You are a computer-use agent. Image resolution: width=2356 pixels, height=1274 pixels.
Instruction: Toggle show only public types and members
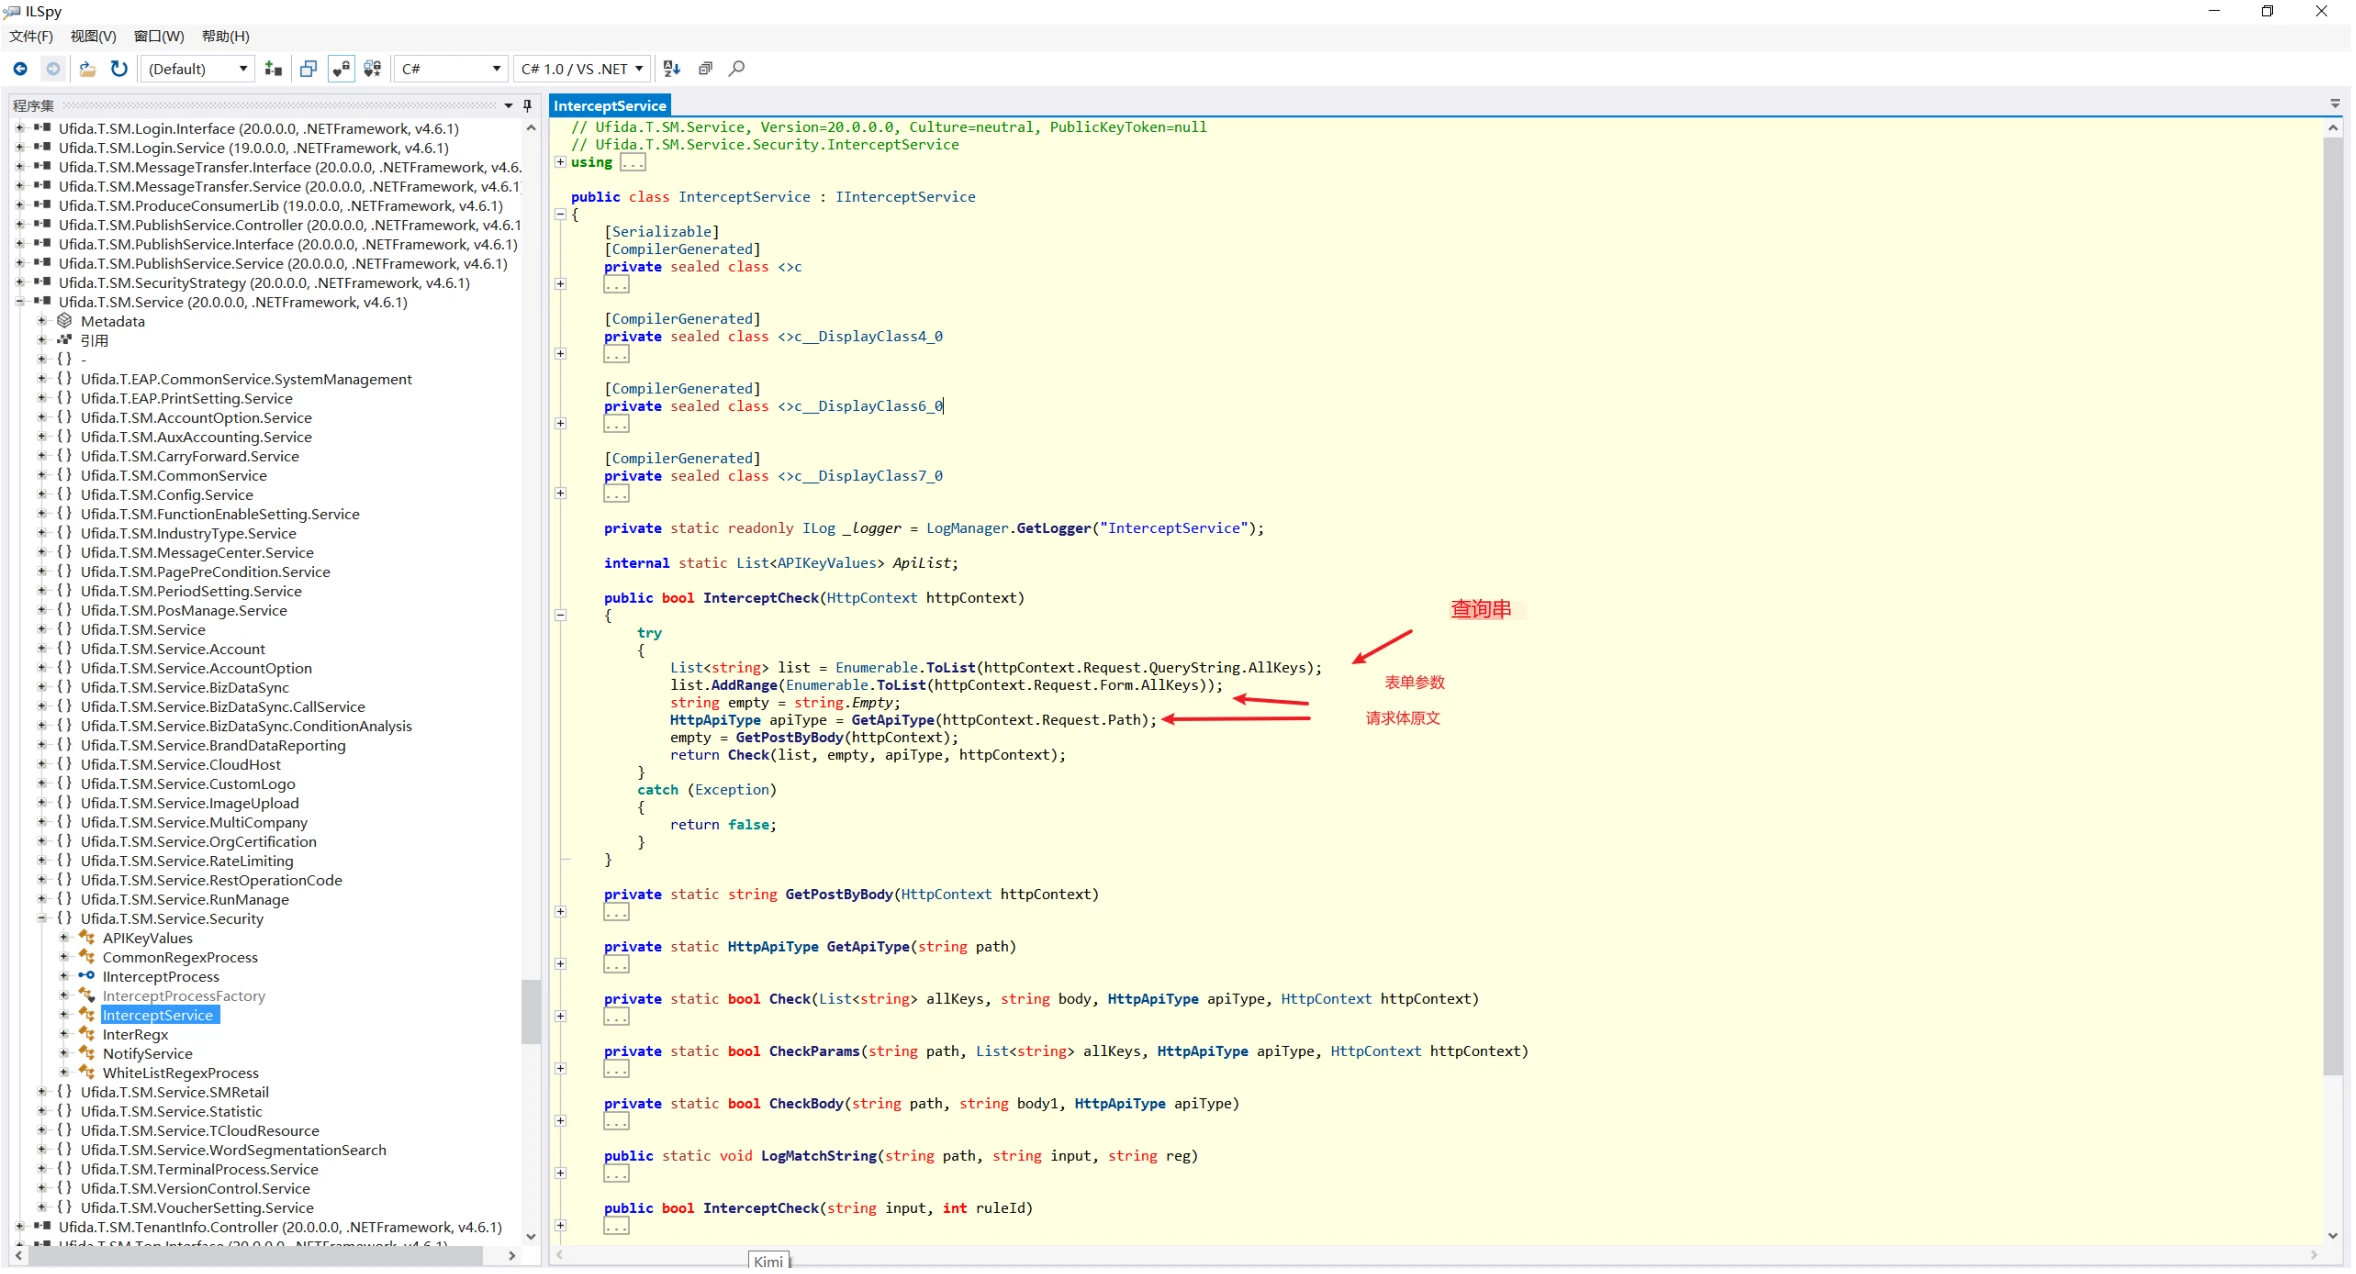[x=341, y=69]
